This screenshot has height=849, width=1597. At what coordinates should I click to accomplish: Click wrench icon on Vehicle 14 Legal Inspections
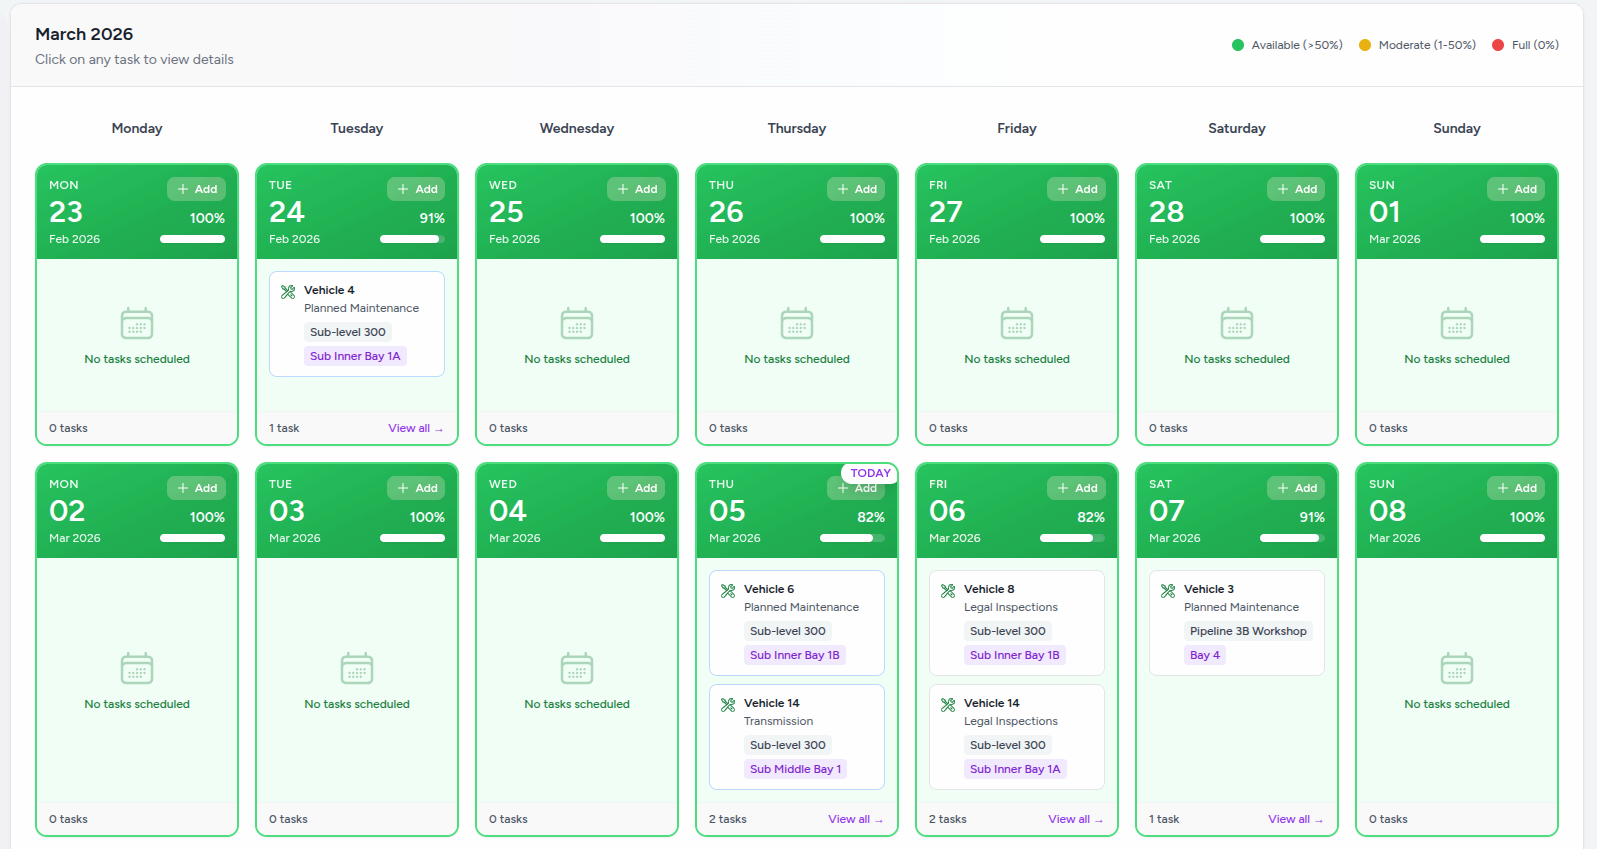[x=948, y=705]
